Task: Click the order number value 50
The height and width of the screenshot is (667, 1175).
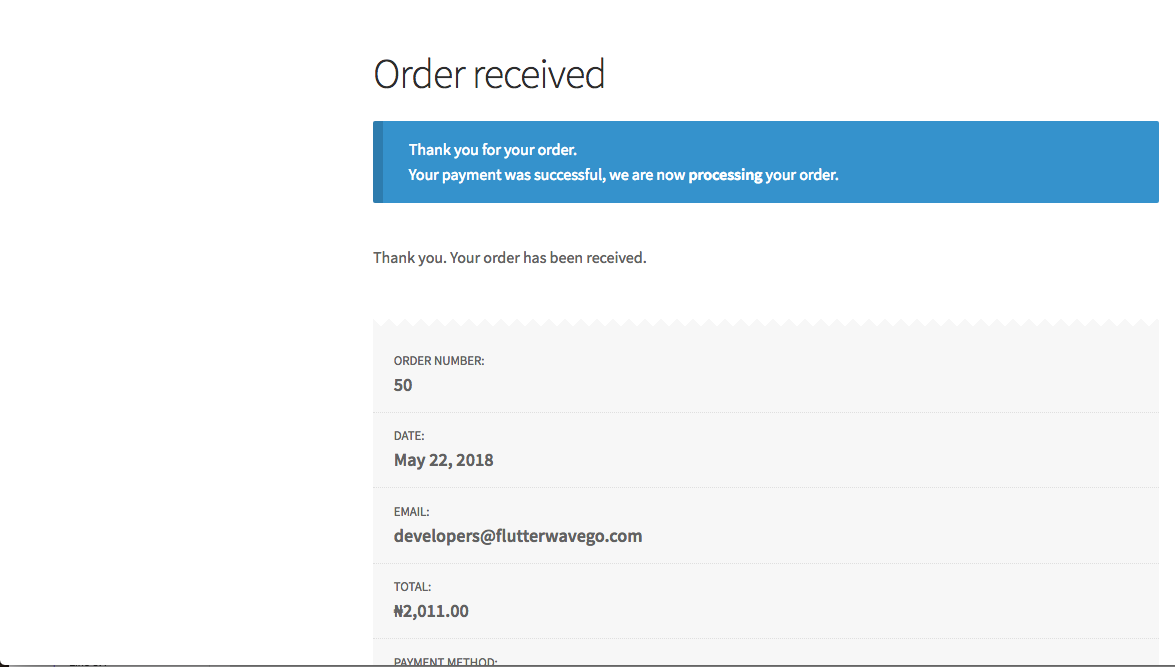Action: tap(403, 385)
